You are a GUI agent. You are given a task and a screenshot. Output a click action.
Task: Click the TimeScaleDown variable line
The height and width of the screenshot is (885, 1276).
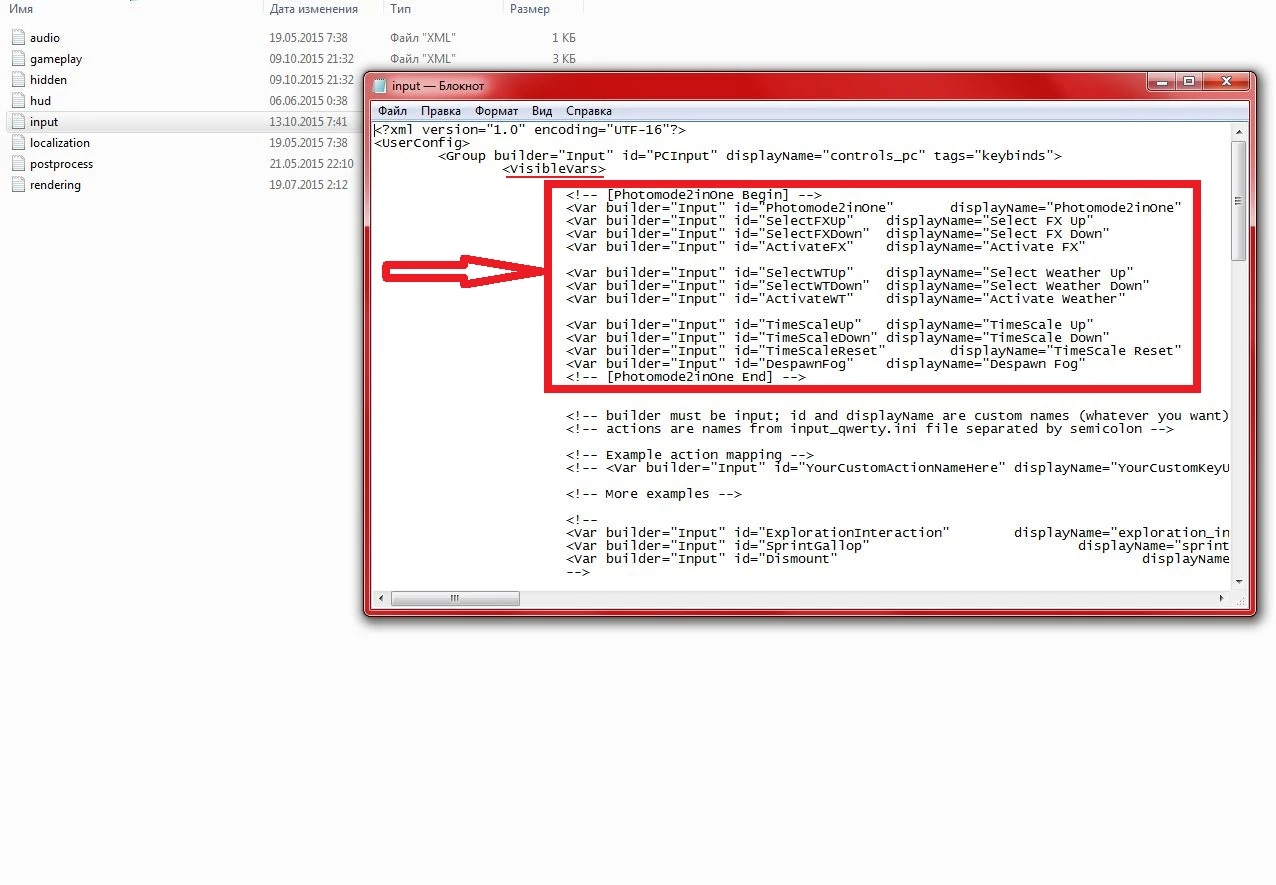coord(838,338)
